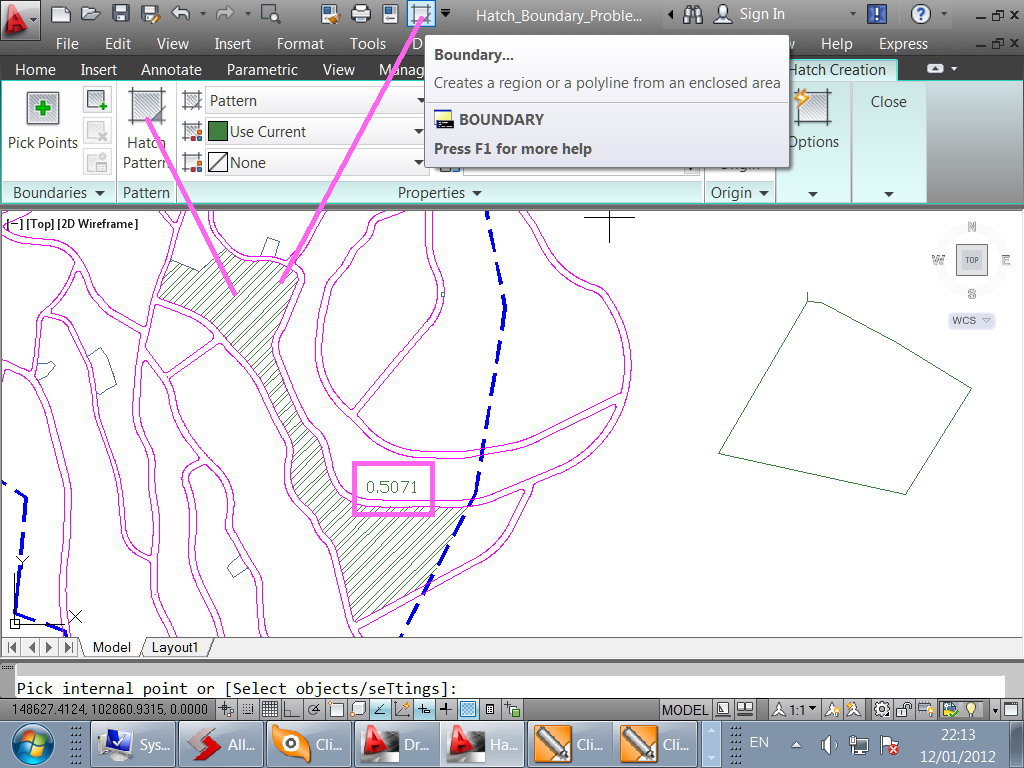Click the Open file folder icon
This screenshot has height=768, width=1024.
click(x=90, y=14)
